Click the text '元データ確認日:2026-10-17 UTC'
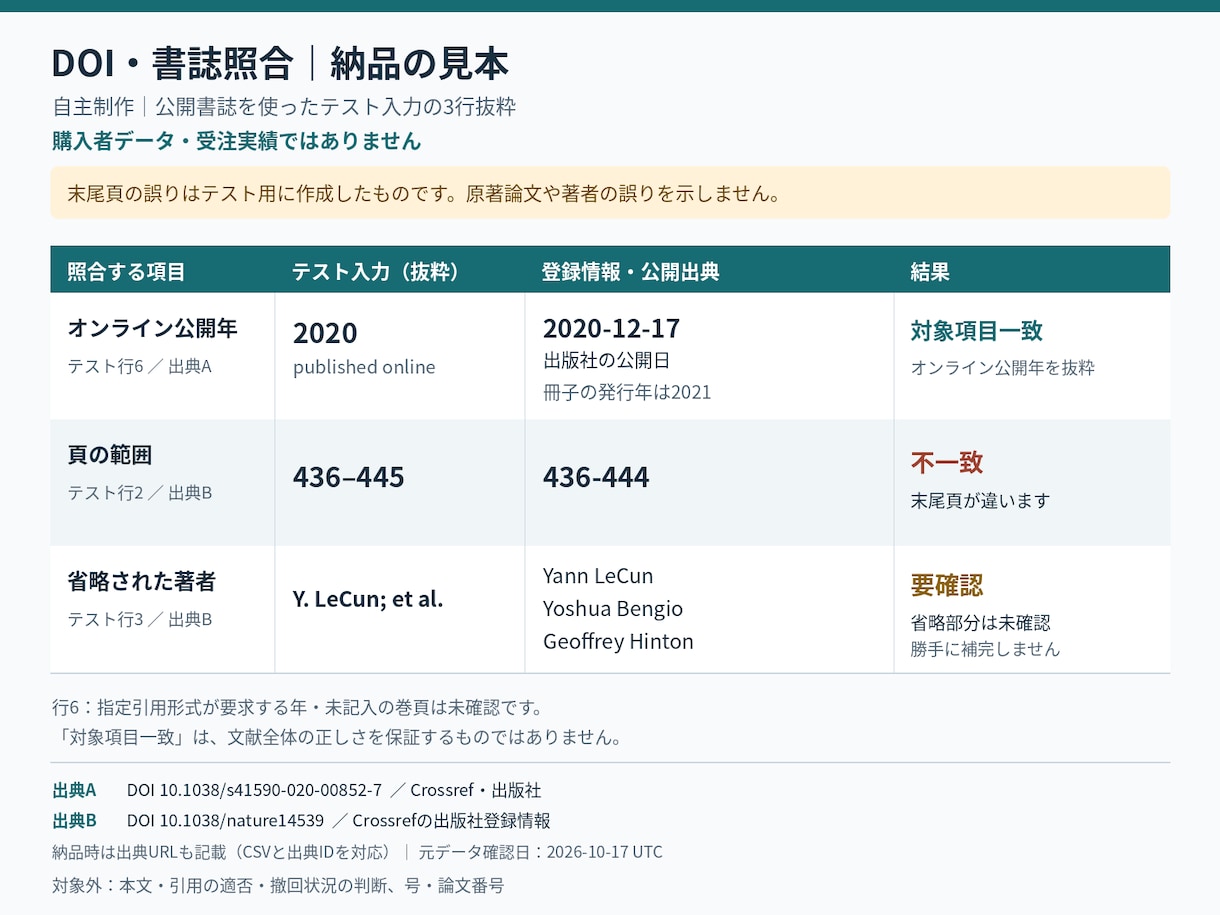Screen dimensions: 1220x915 [x=540, y=852]
